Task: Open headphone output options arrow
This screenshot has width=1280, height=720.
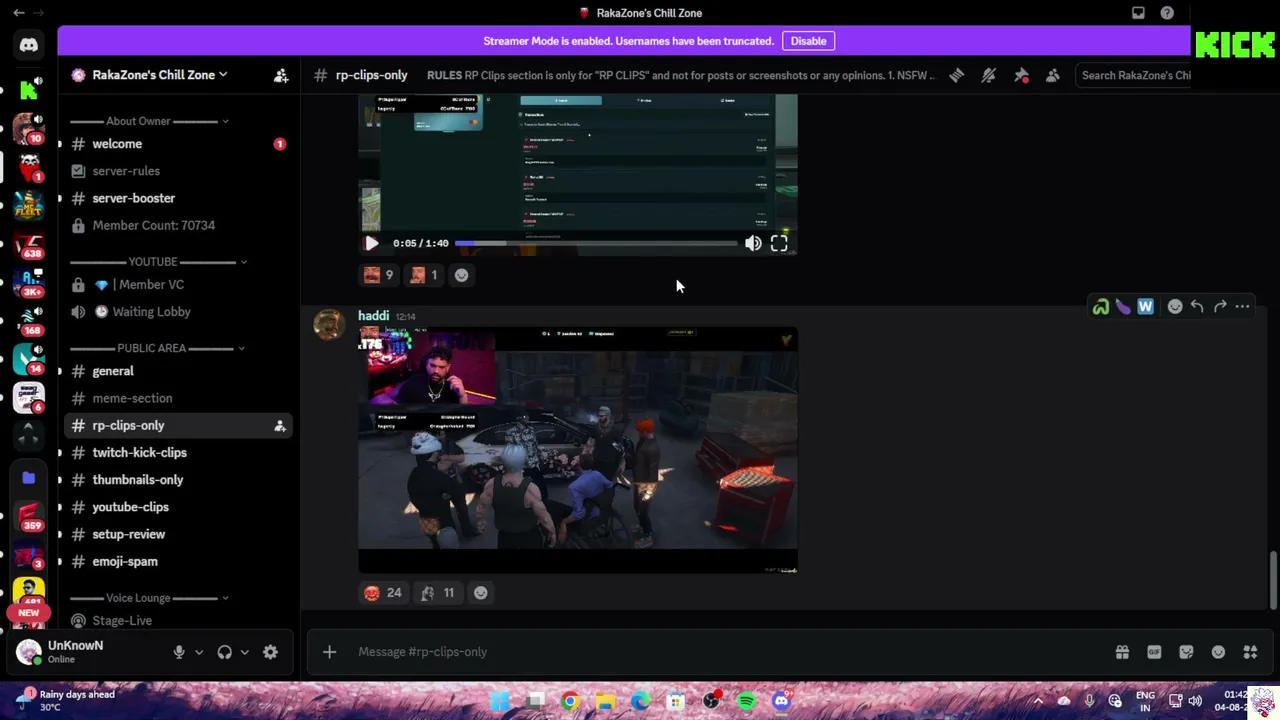Action: pyautogui.click(x=244, y=652)
